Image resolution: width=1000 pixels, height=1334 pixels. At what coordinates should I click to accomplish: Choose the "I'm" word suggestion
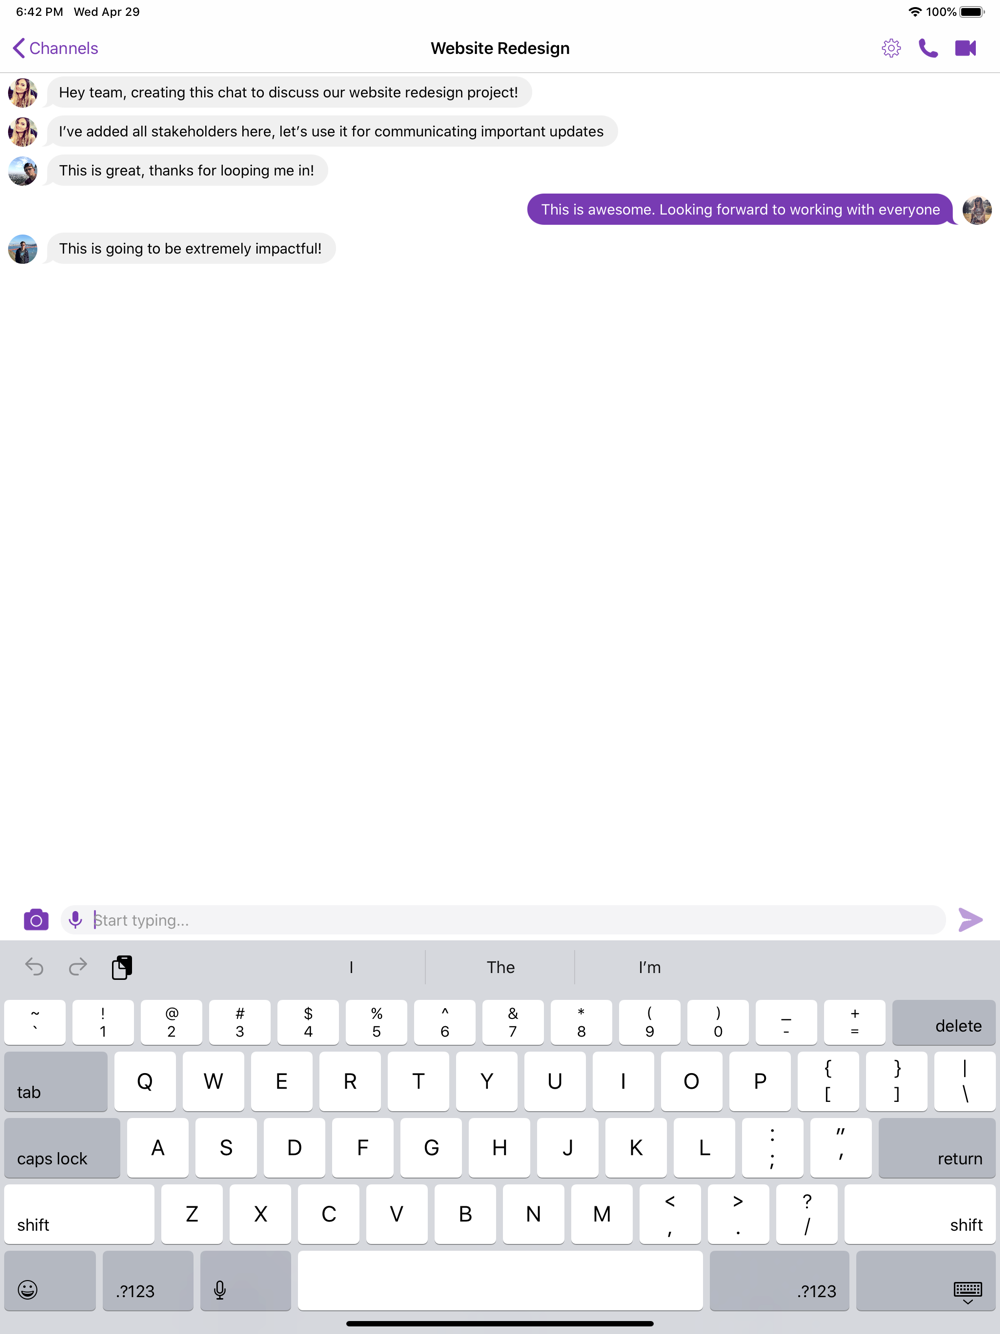[650, 967]
